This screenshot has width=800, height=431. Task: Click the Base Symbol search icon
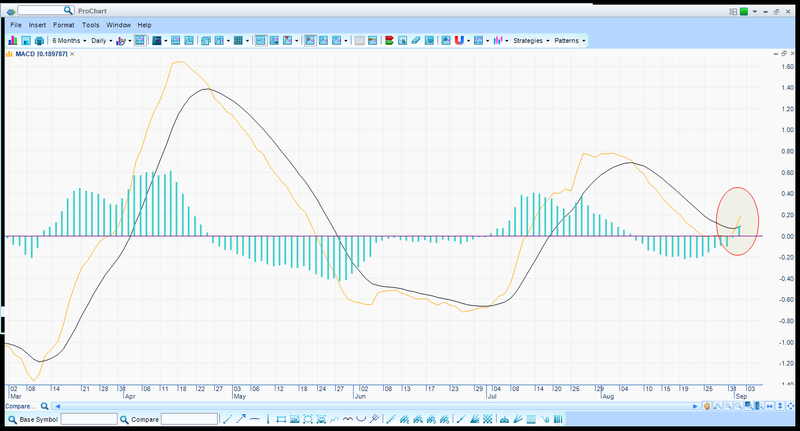coord(13,419)
